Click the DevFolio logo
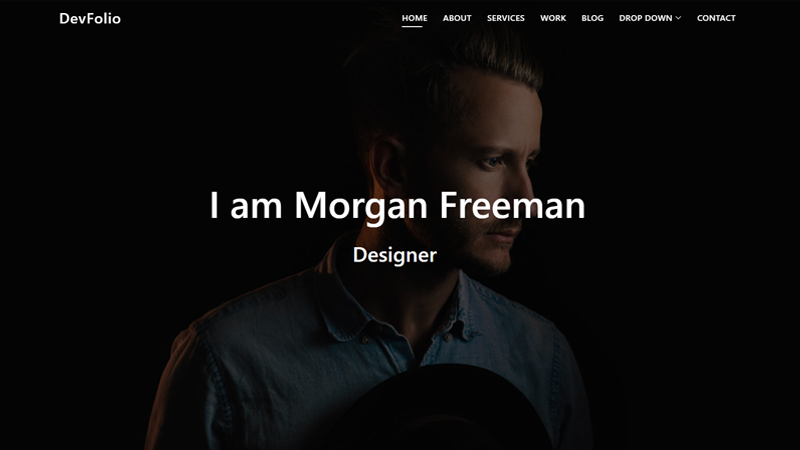This screenshot has height=450, width=800. point(90,18)
